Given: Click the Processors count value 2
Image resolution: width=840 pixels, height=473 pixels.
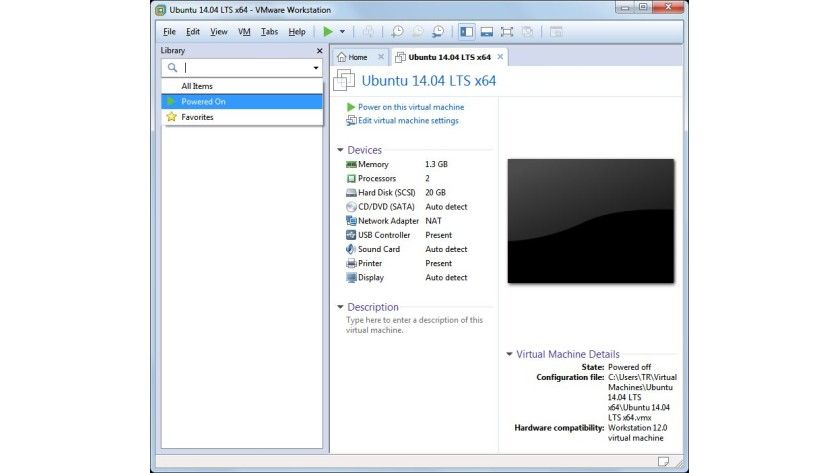Looking at the screenshot, I should point(428,178).
